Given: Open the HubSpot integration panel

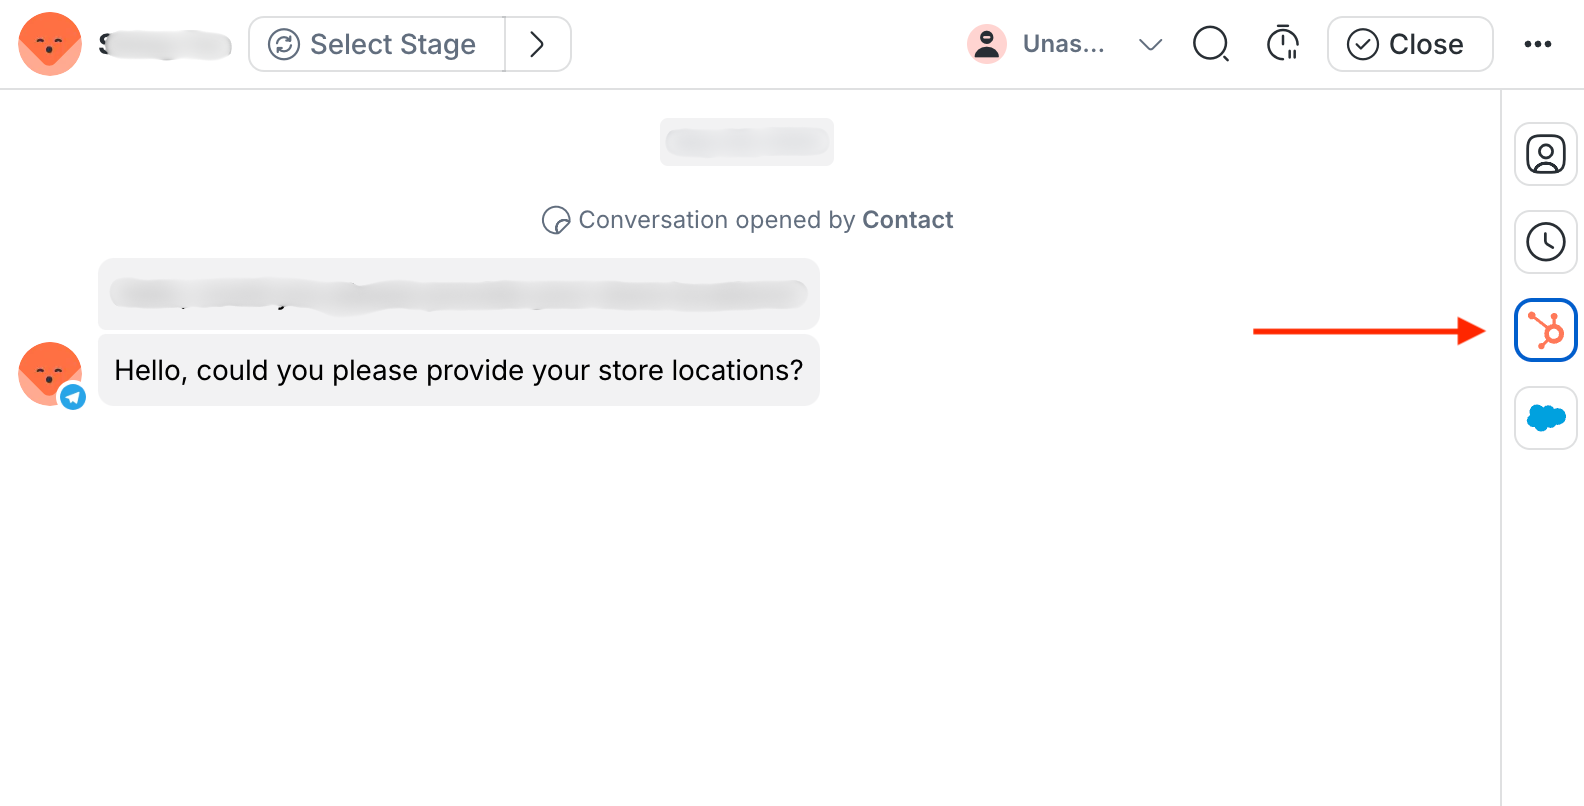Looking at the screenshot, I should coord(1545,330).
